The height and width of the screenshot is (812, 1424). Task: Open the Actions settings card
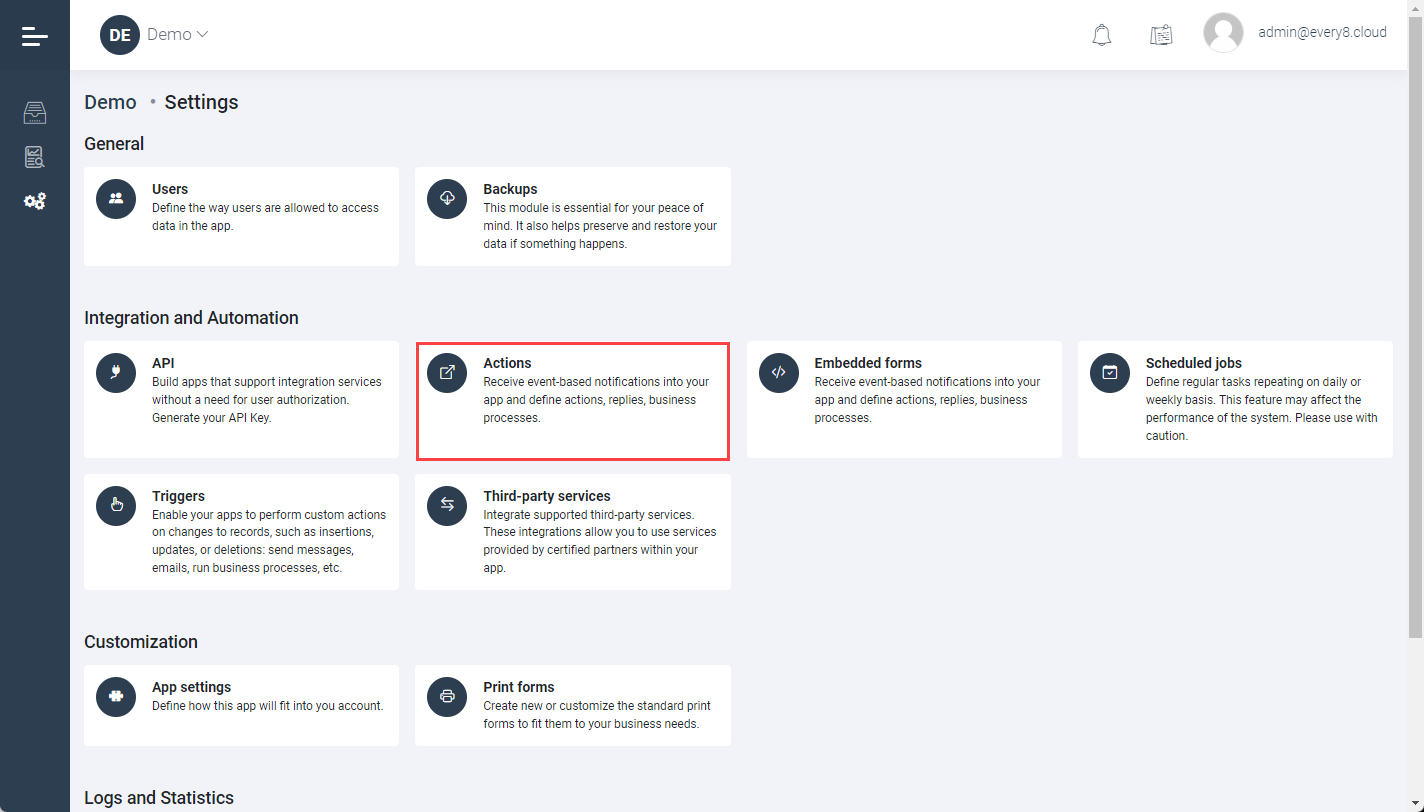click(x=572, y=400)
